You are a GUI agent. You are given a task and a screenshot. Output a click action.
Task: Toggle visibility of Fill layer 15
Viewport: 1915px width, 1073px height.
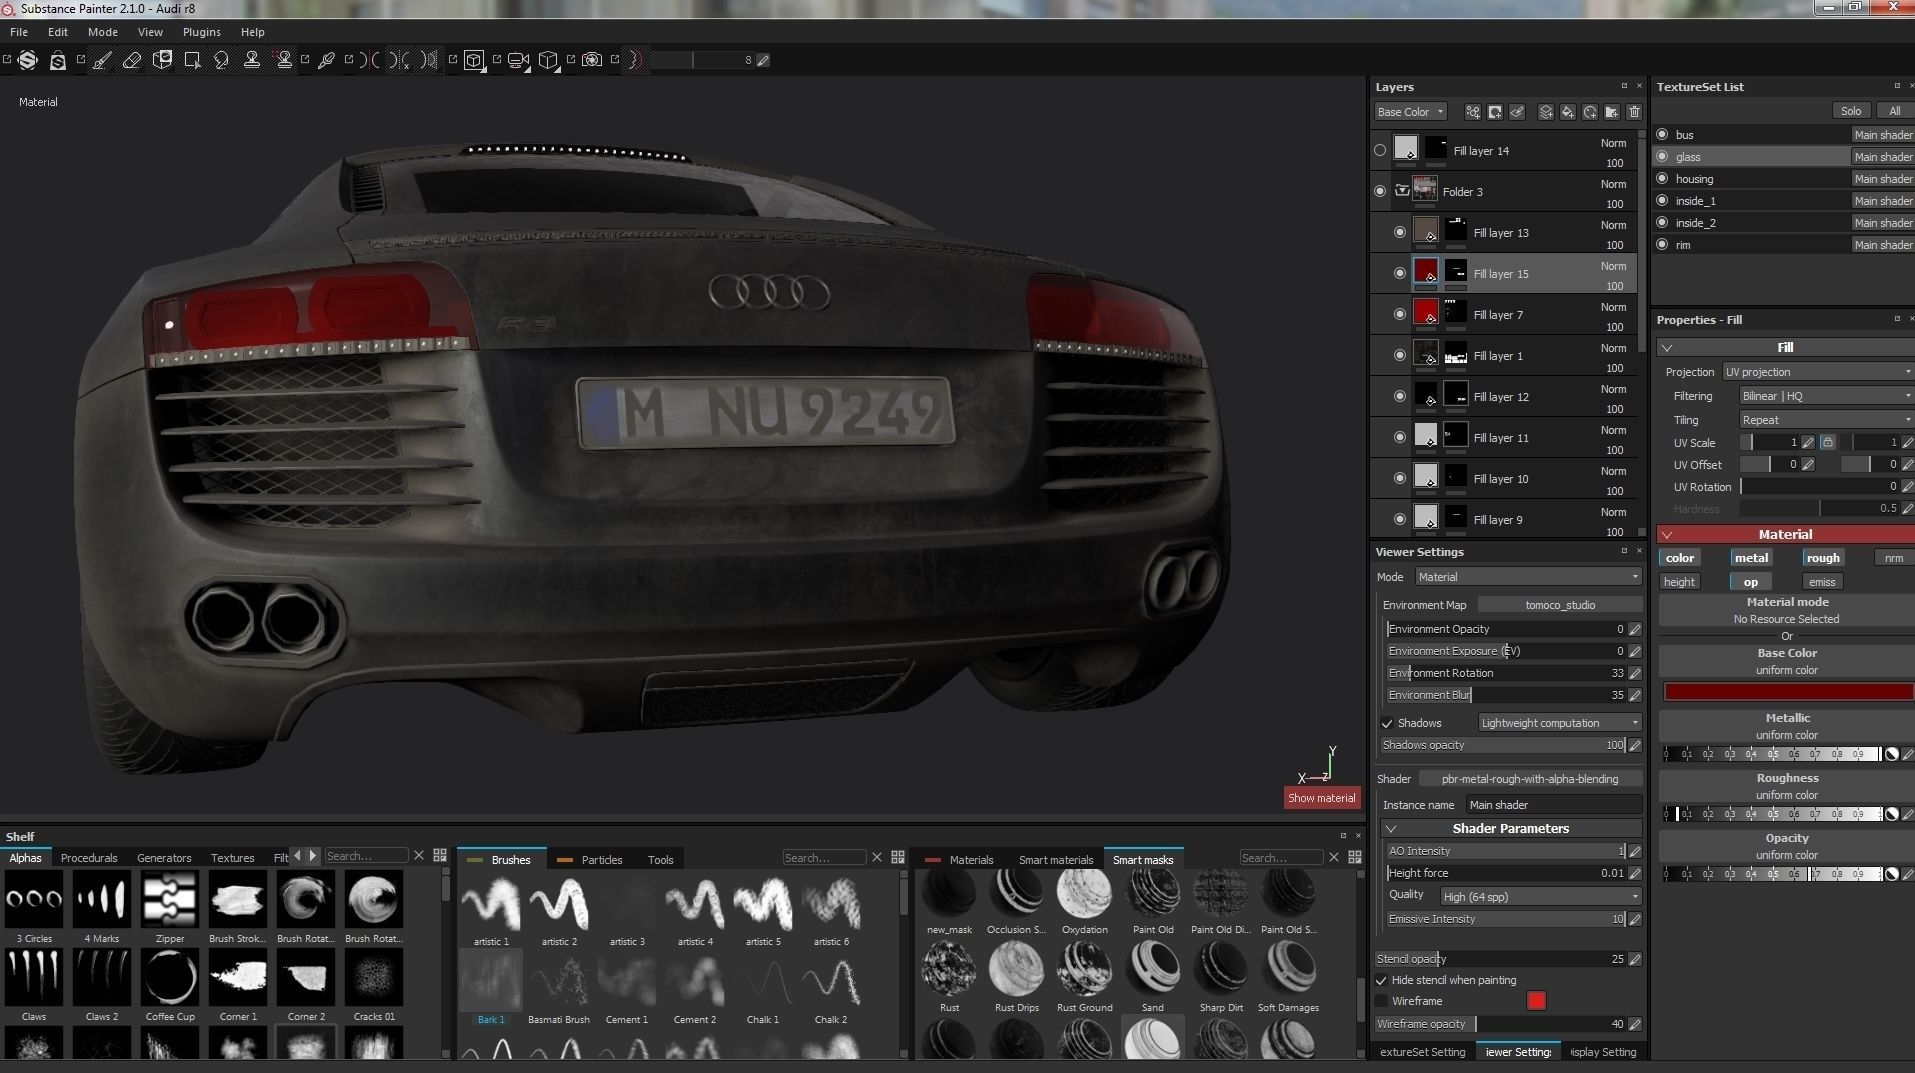1400,273
